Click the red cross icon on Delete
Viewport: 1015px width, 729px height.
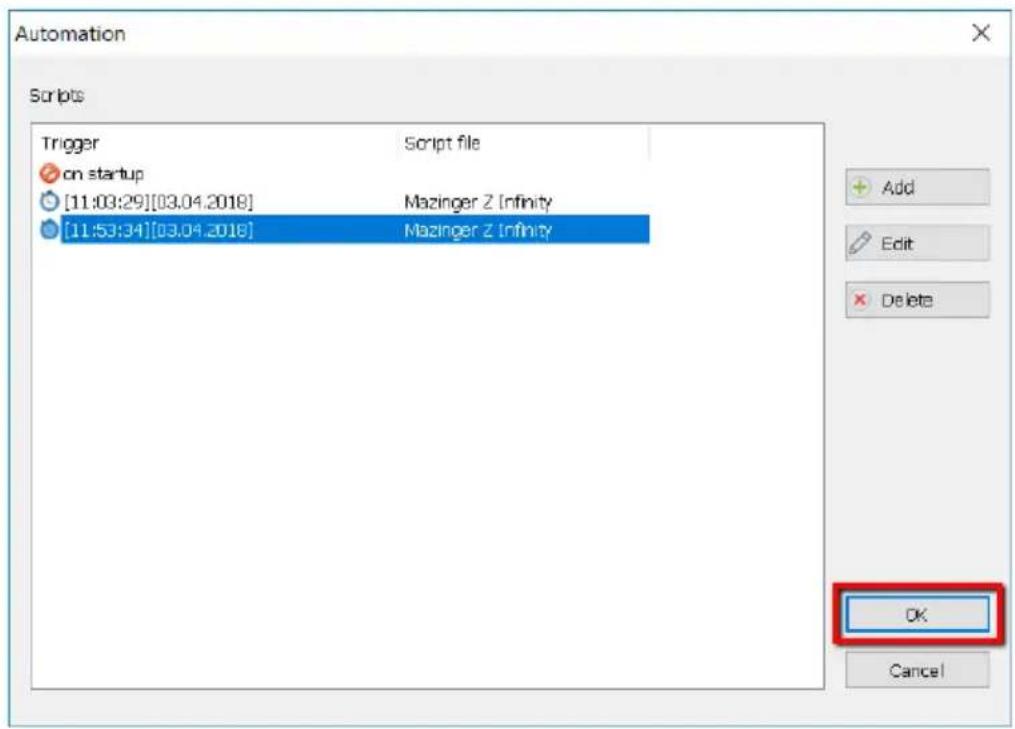860,300
